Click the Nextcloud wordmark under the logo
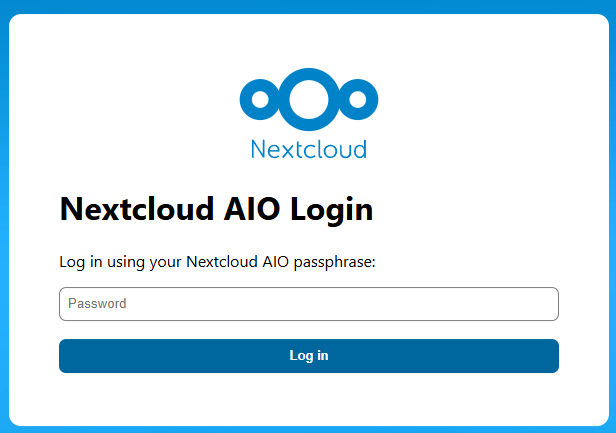 click(x=308, y=149)
